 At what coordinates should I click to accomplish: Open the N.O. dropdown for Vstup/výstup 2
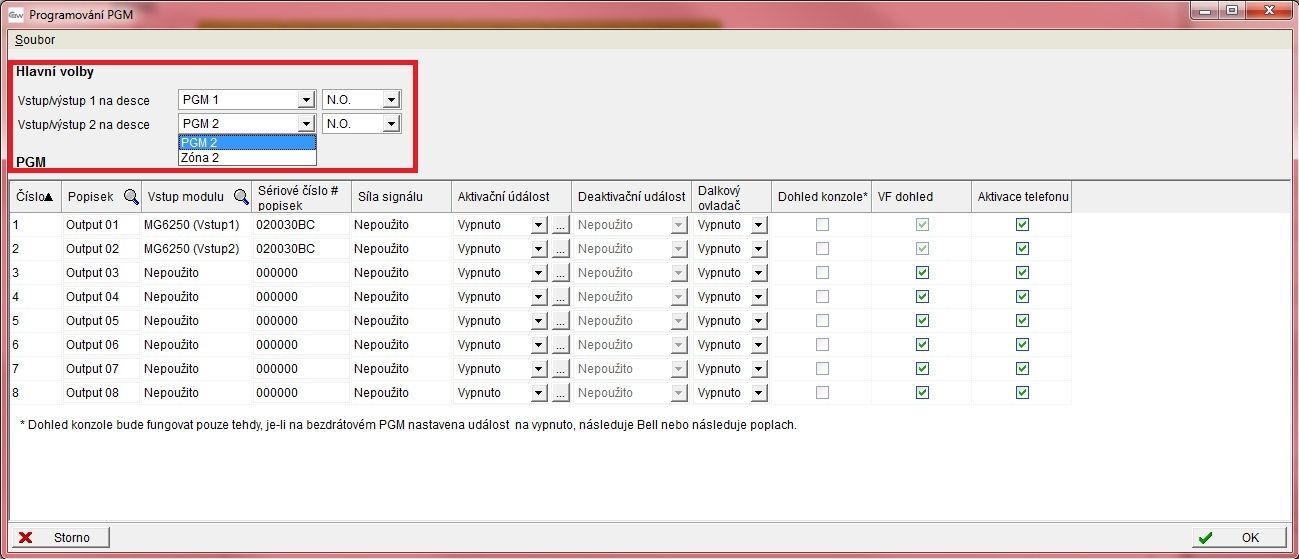click(391, 124)
